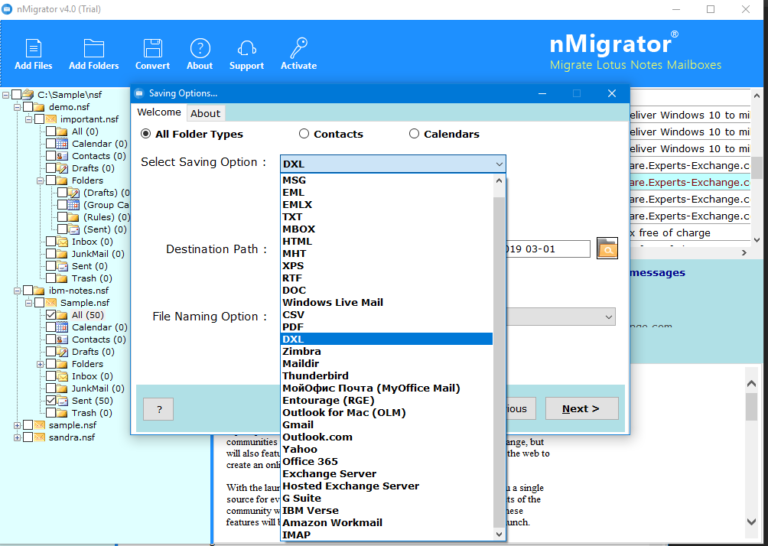Choose Exchange Server from the list
768x546 pixels.
[x=387, y=474]
